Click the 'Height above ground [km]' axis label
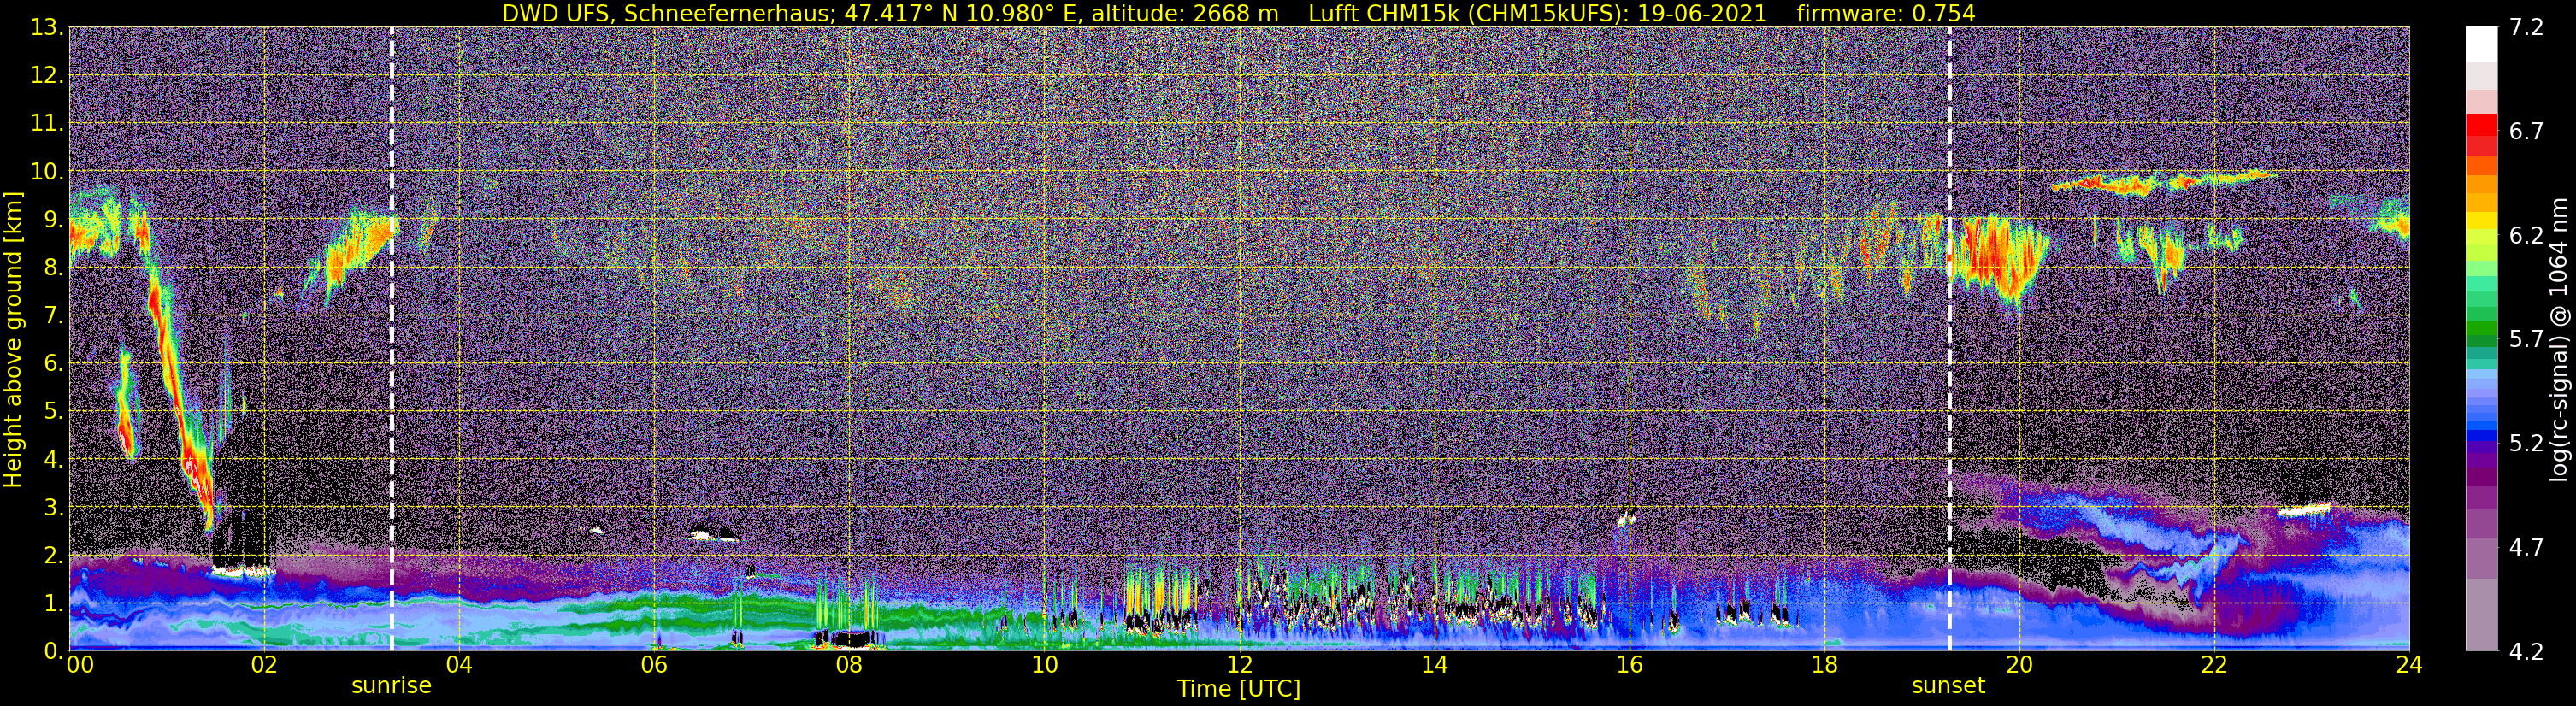 [x=13, y=339]
